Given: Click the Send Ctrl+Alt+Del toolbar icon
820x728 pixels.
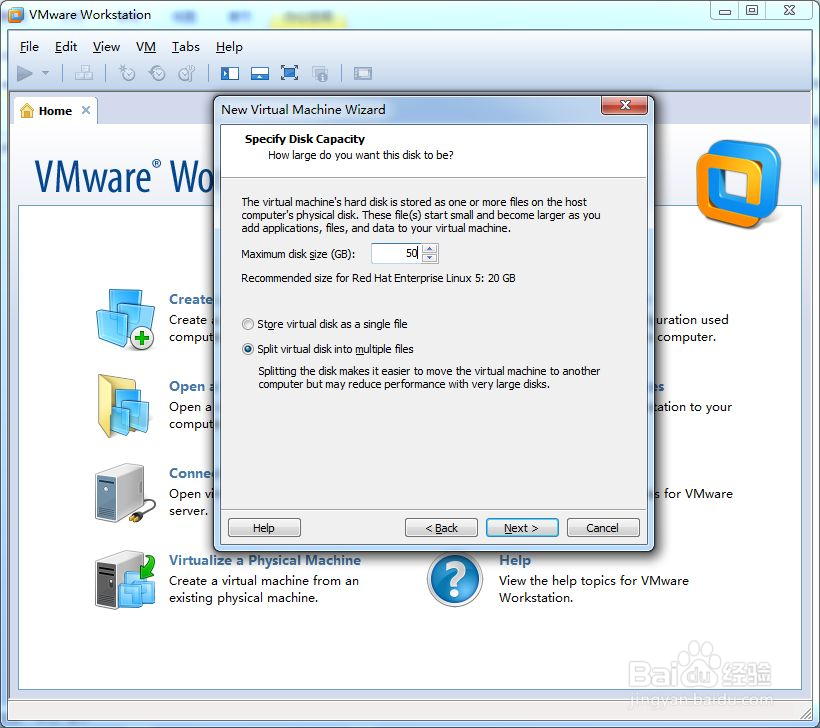Looking at the screenshot, I should (84, 73).
